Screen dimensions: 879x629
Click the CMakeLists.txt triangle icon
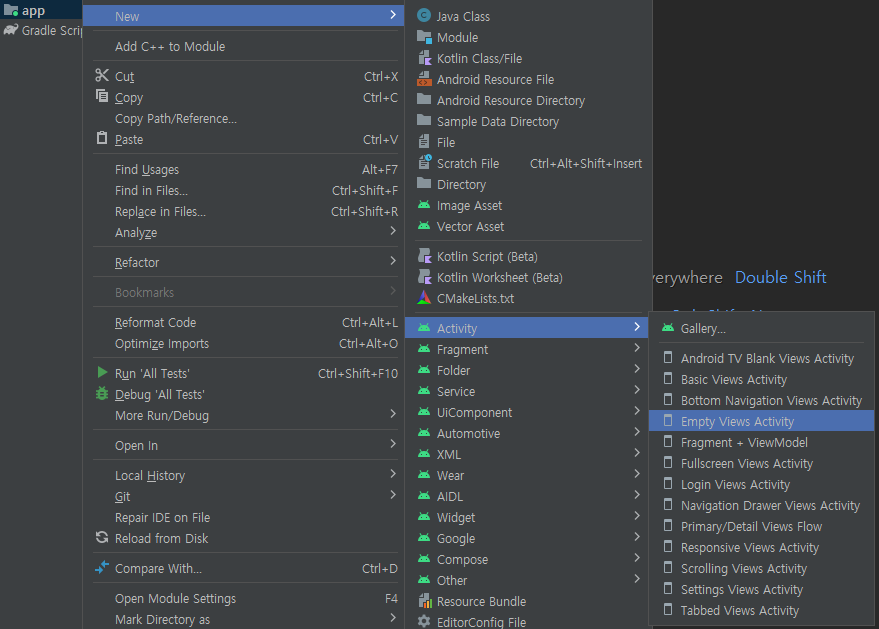click(424, 298)
